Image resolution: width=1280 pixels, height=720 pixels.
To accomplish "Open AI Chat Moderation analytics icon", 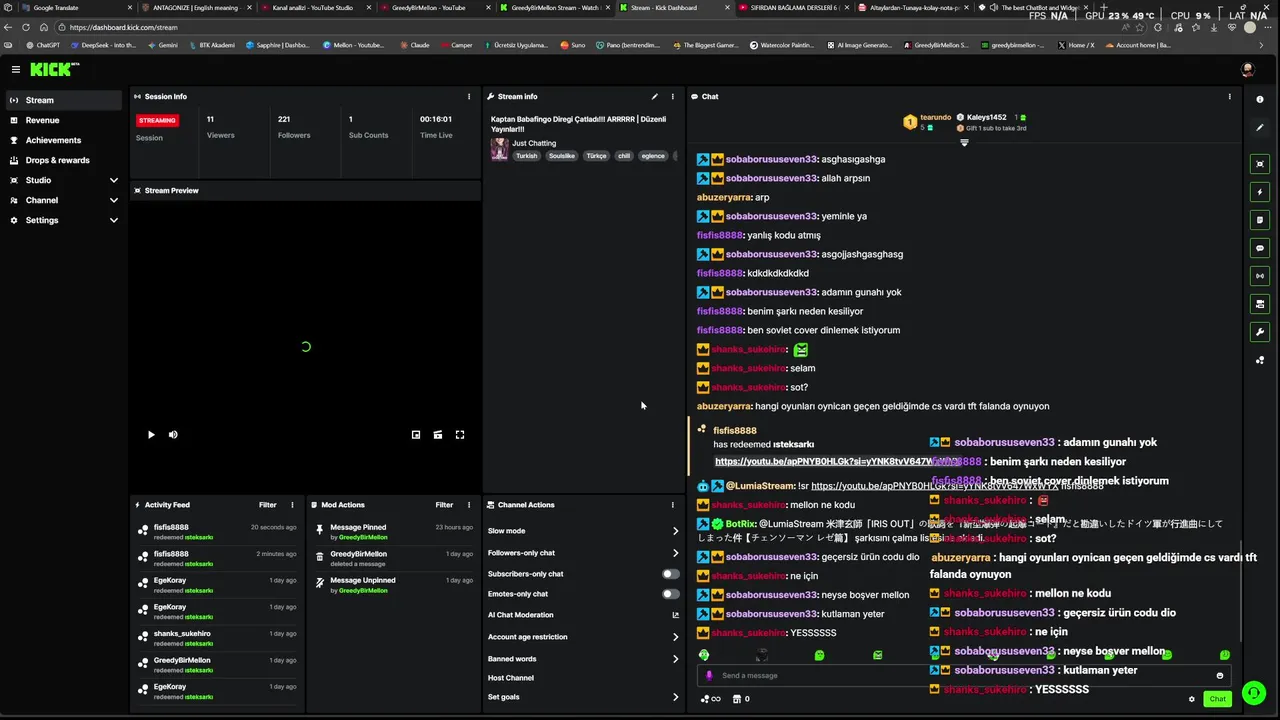I will tap(676, 615).
